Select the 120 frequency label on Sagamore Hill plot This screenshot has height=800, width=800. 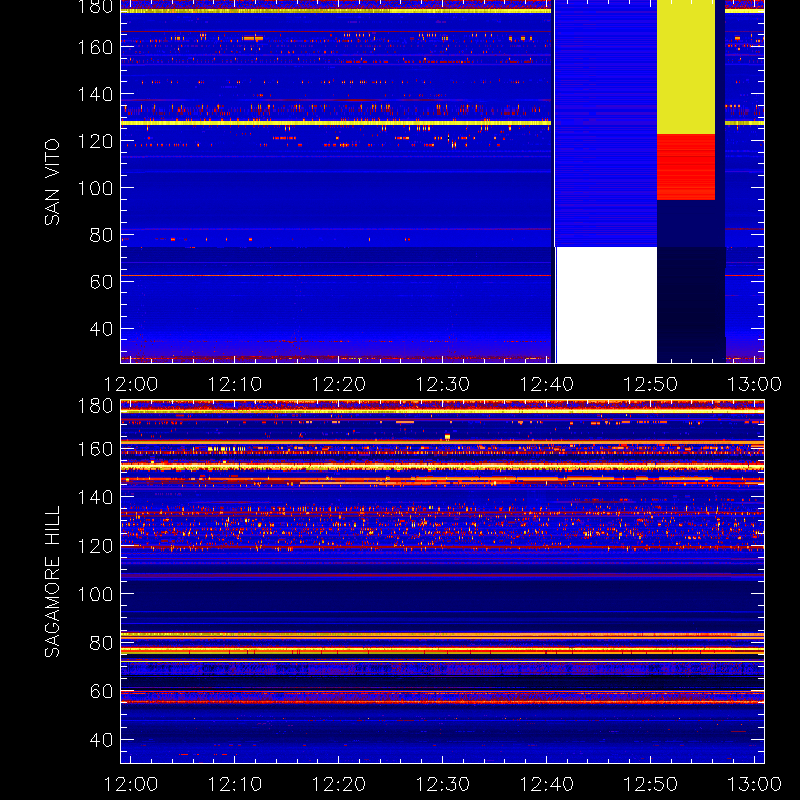tap(95, 546)
